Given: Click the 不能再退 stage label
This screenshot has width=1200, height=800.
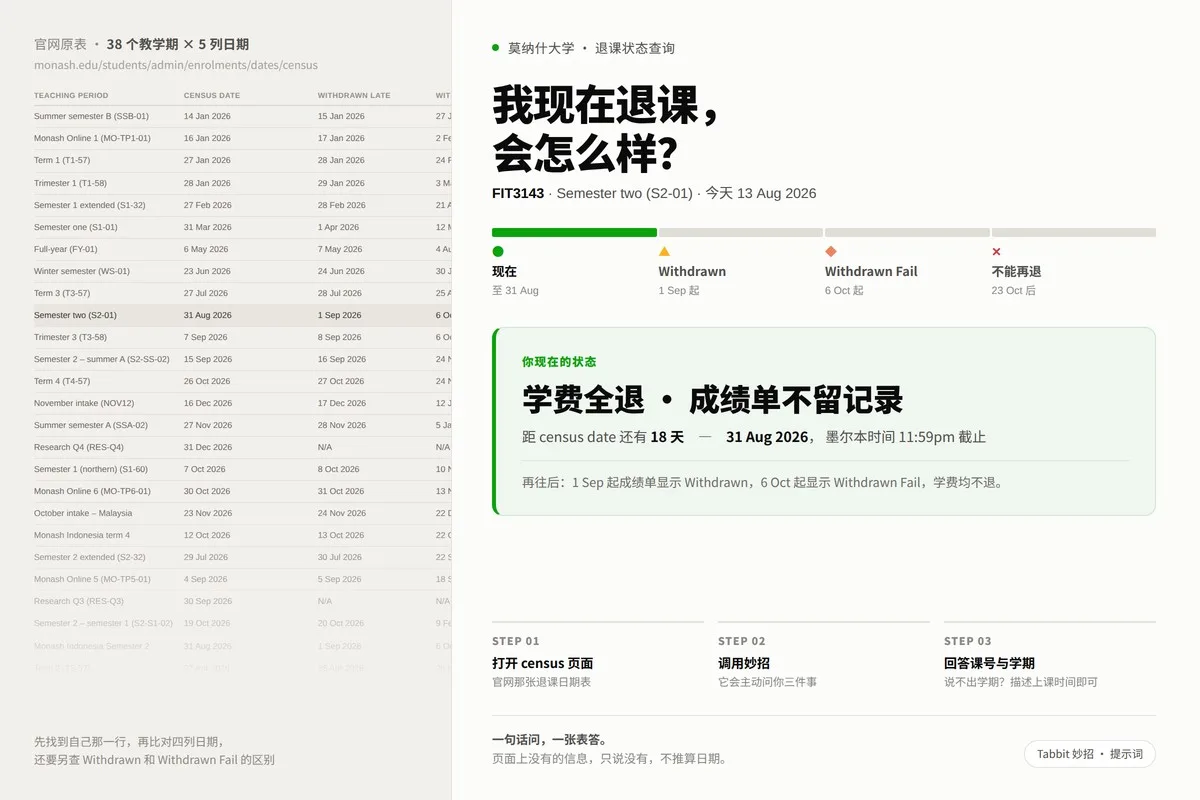Looking at the screenshot, I should (1016, 271).
